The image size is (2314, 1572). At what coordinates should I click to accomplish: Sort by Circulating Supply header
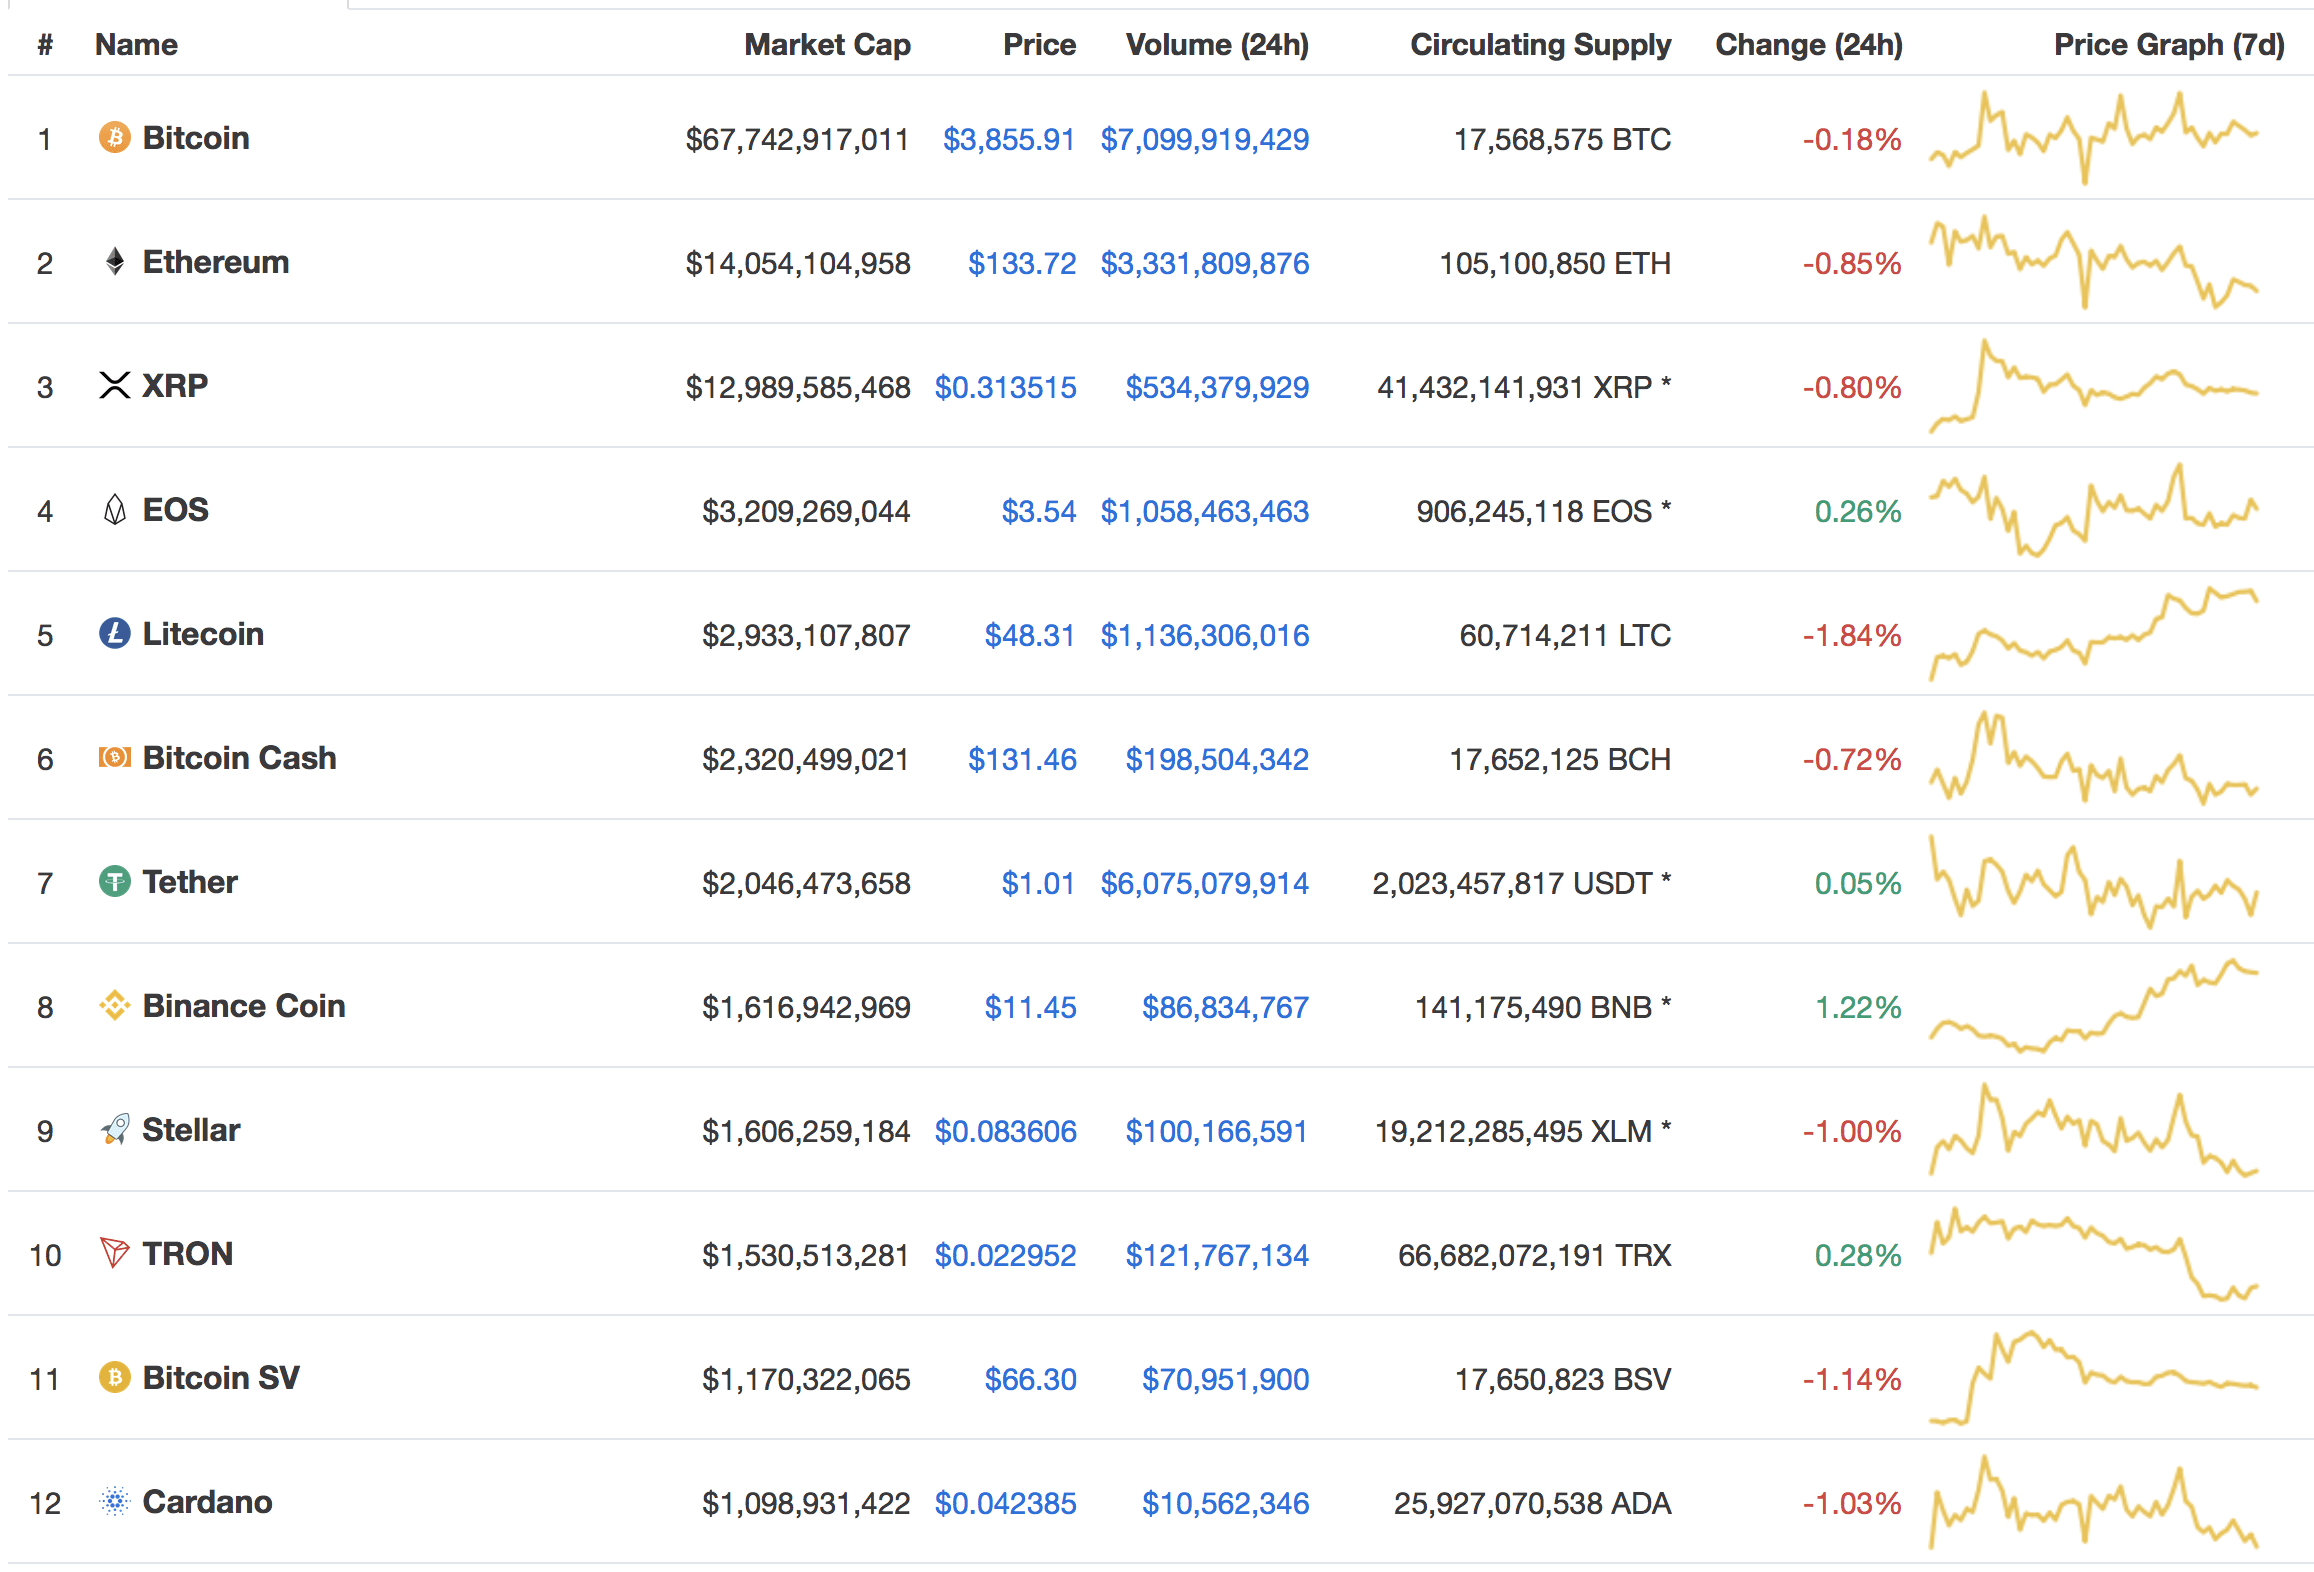(x=1540, y=44)
